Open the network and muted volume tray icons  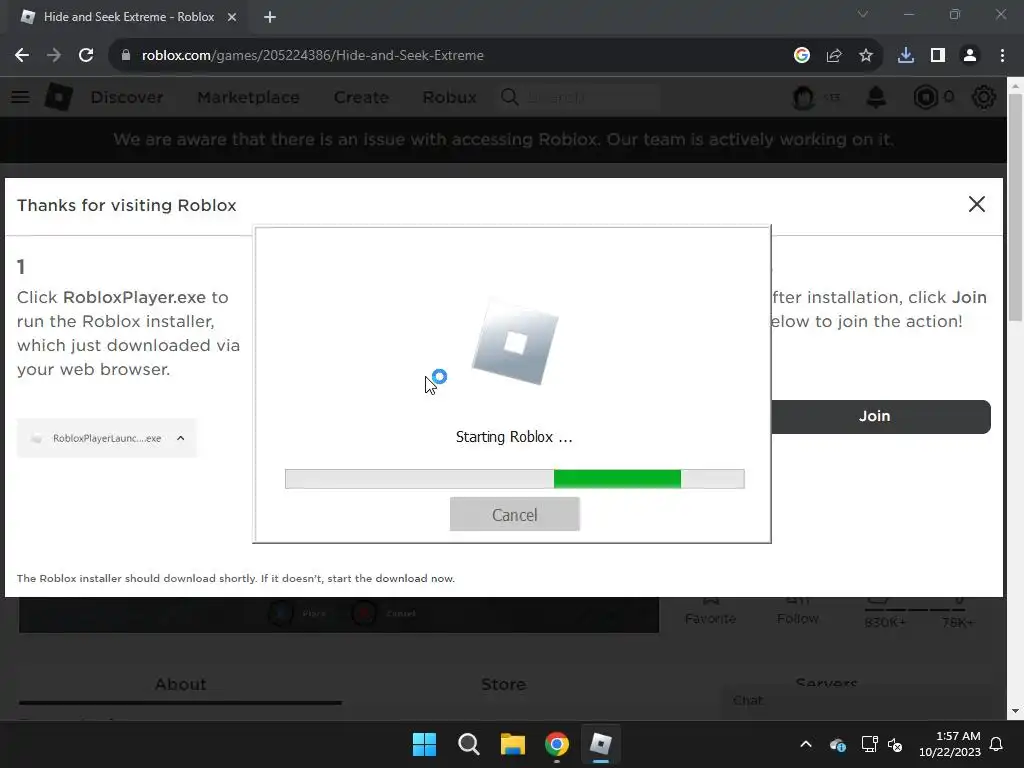tap(882, 744)
